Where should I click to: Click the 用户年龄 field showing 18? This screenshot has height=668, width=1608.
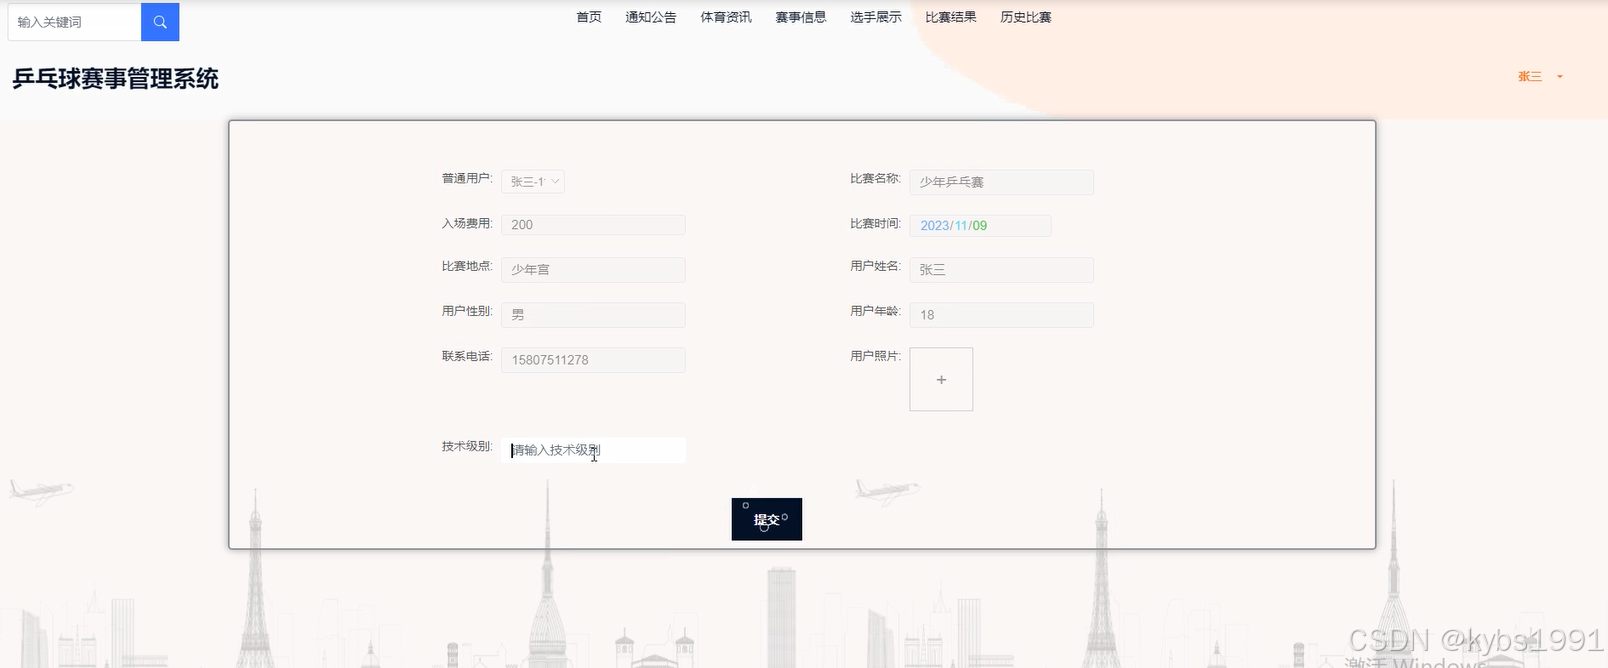pyautogui.click(x=1001, y=314)
